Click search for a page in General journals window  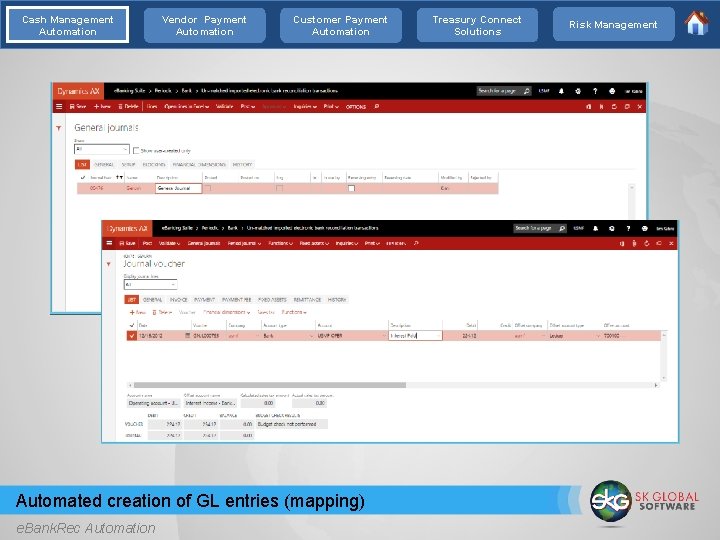[x=504, y=91]
